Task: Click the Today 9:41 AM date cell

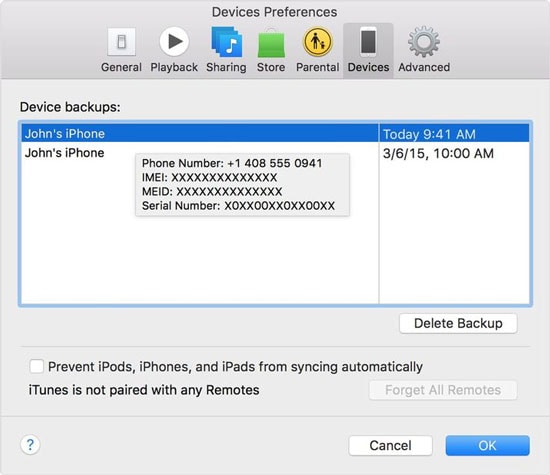Action: coord(454,134)
